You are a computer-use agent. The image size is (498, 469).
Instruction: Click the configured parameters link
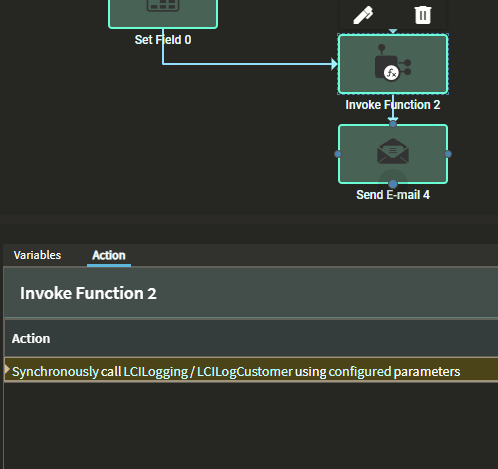(394, 371)
